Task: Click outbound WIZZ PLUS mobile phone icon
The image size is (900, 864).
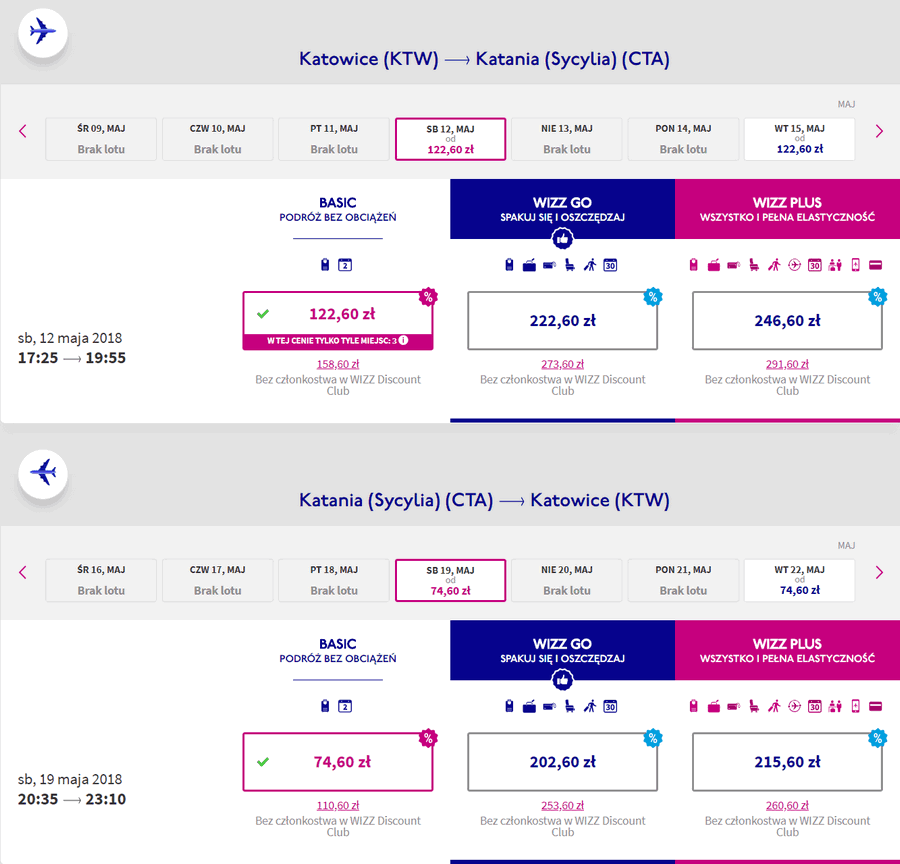Action: (855, 265)
